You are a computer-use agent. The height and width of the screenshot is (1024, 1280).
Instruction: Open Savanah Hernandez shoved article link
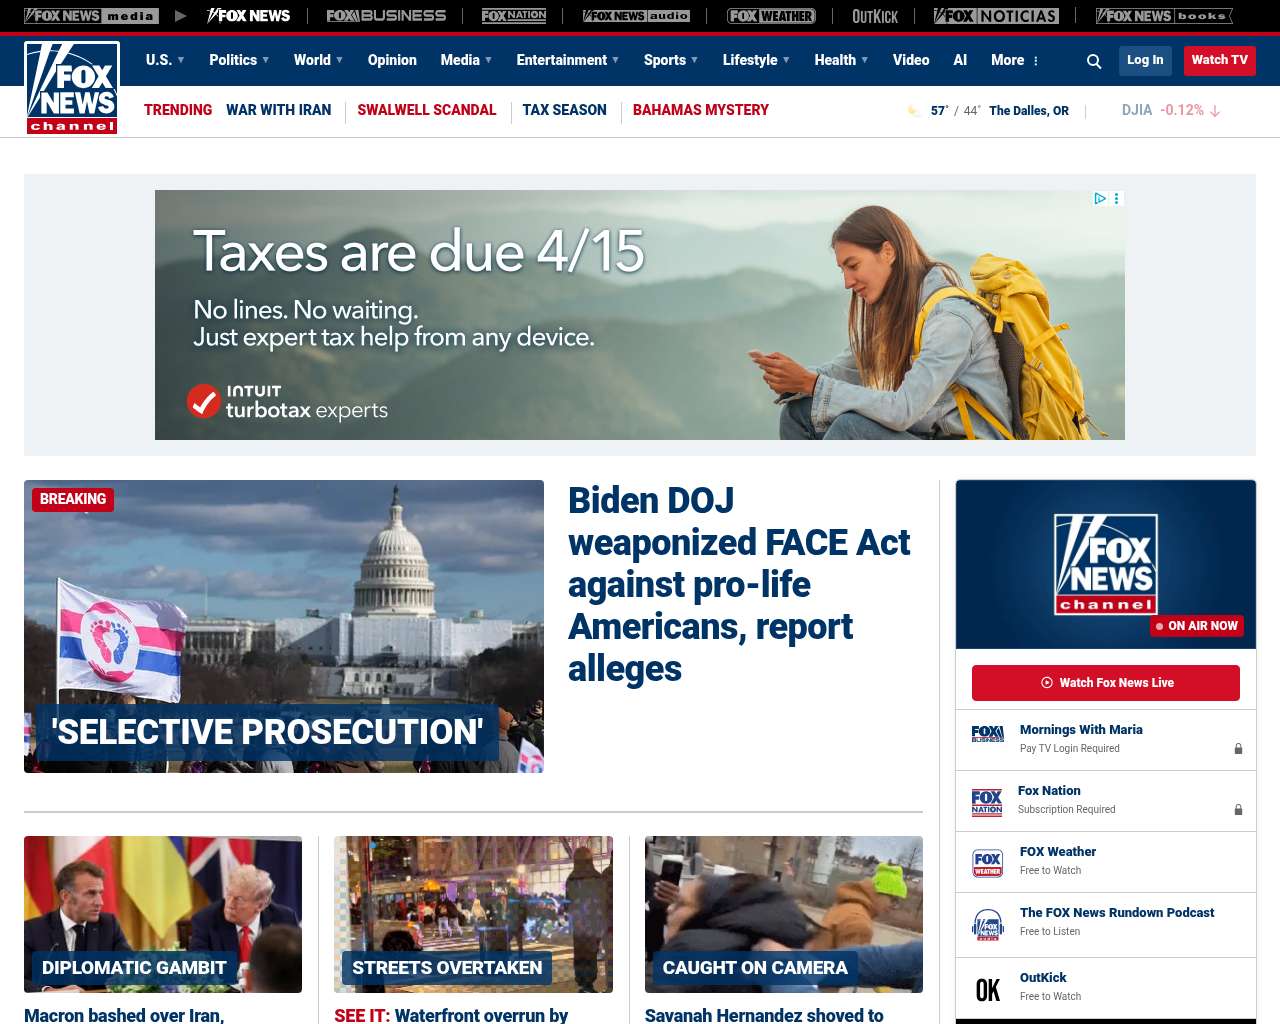(x=764, y=1015)
